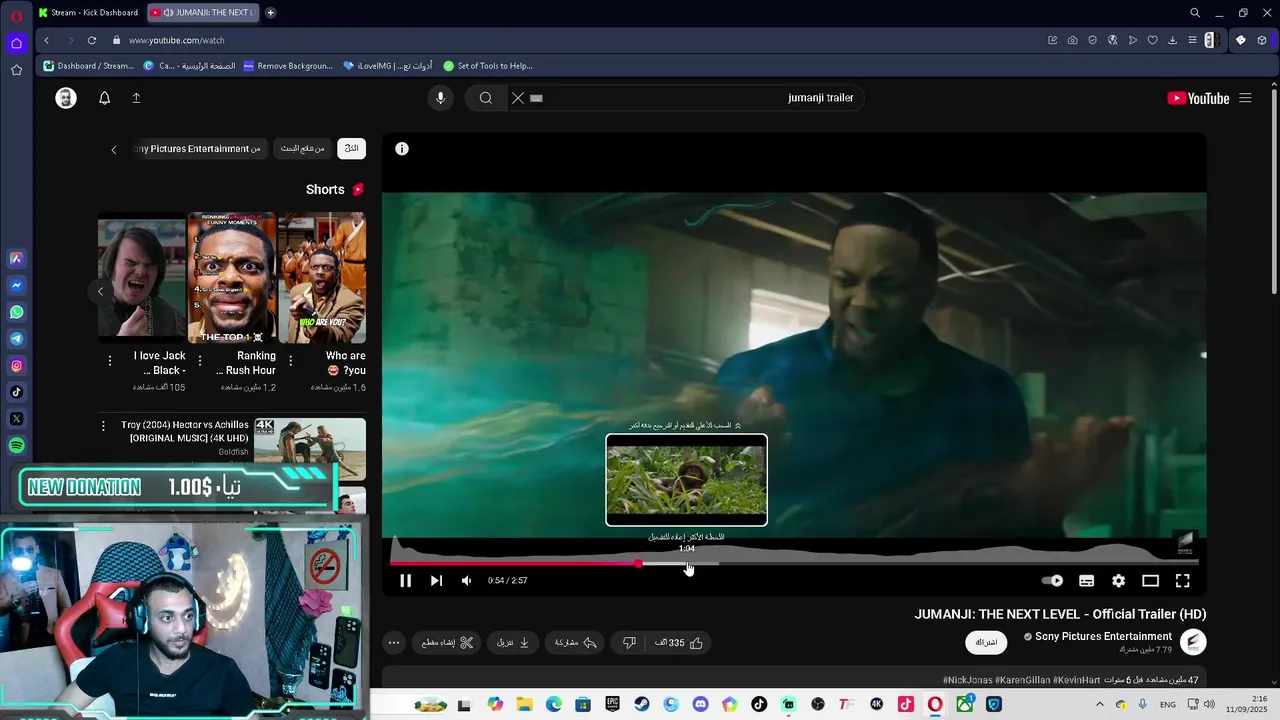
Task: Open a new browser tab
Action: pyautogui.click(x=270, y=13)
